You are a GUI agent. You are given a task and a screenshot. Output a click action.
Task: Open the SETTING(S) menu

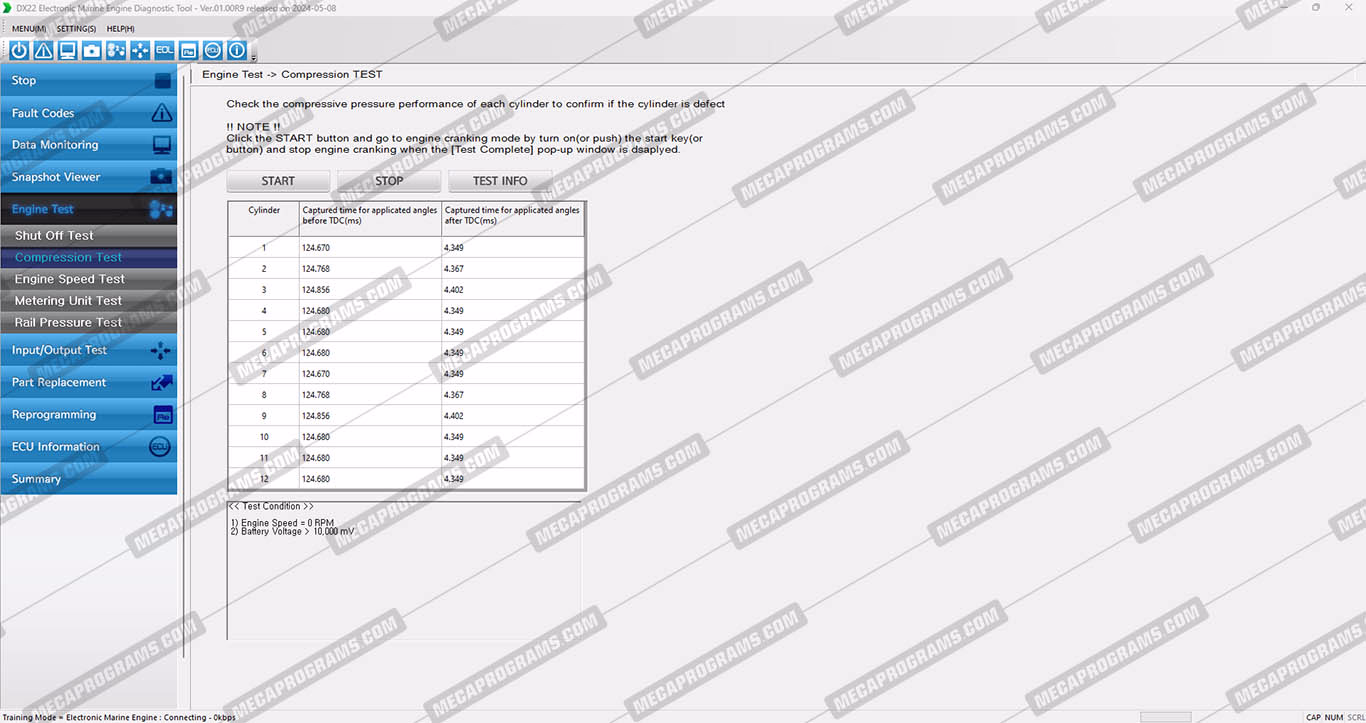click(x=76, y=29)
